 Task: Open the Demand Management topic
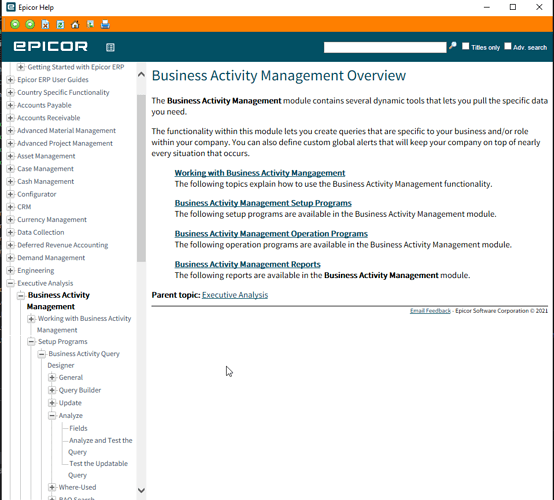(x=51, y=258)
